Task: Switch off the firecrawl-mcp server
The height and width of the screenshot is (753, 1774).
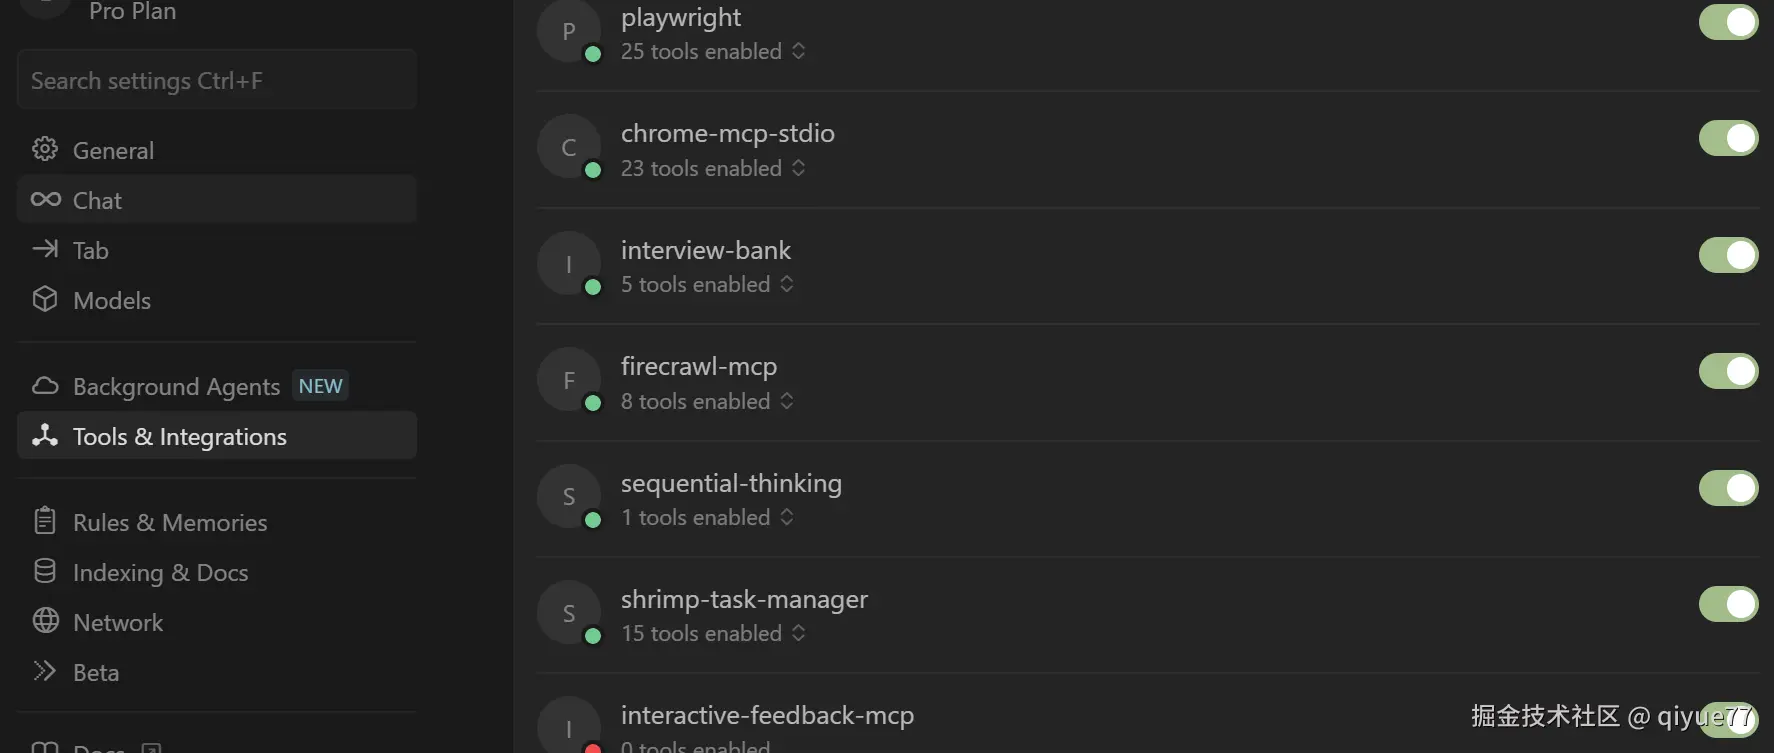Action: (x=1728, y=371)
